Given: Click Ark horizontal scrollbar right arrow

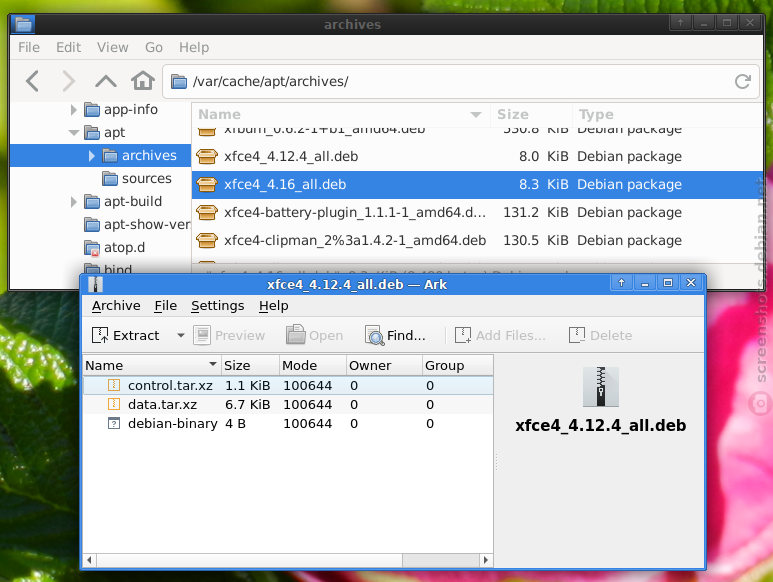Looking at the screenshot, I should [486, 560].
